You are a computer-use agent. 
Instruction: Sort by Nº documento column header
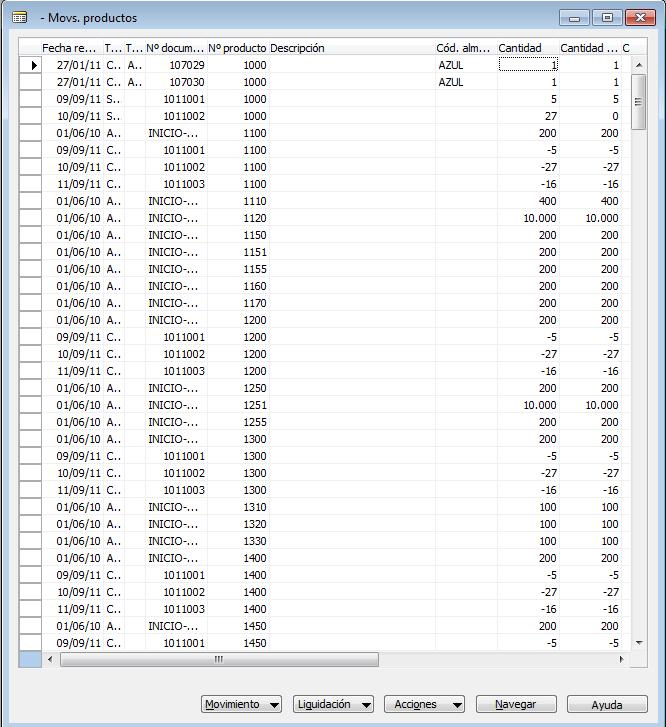coord(176,48)
